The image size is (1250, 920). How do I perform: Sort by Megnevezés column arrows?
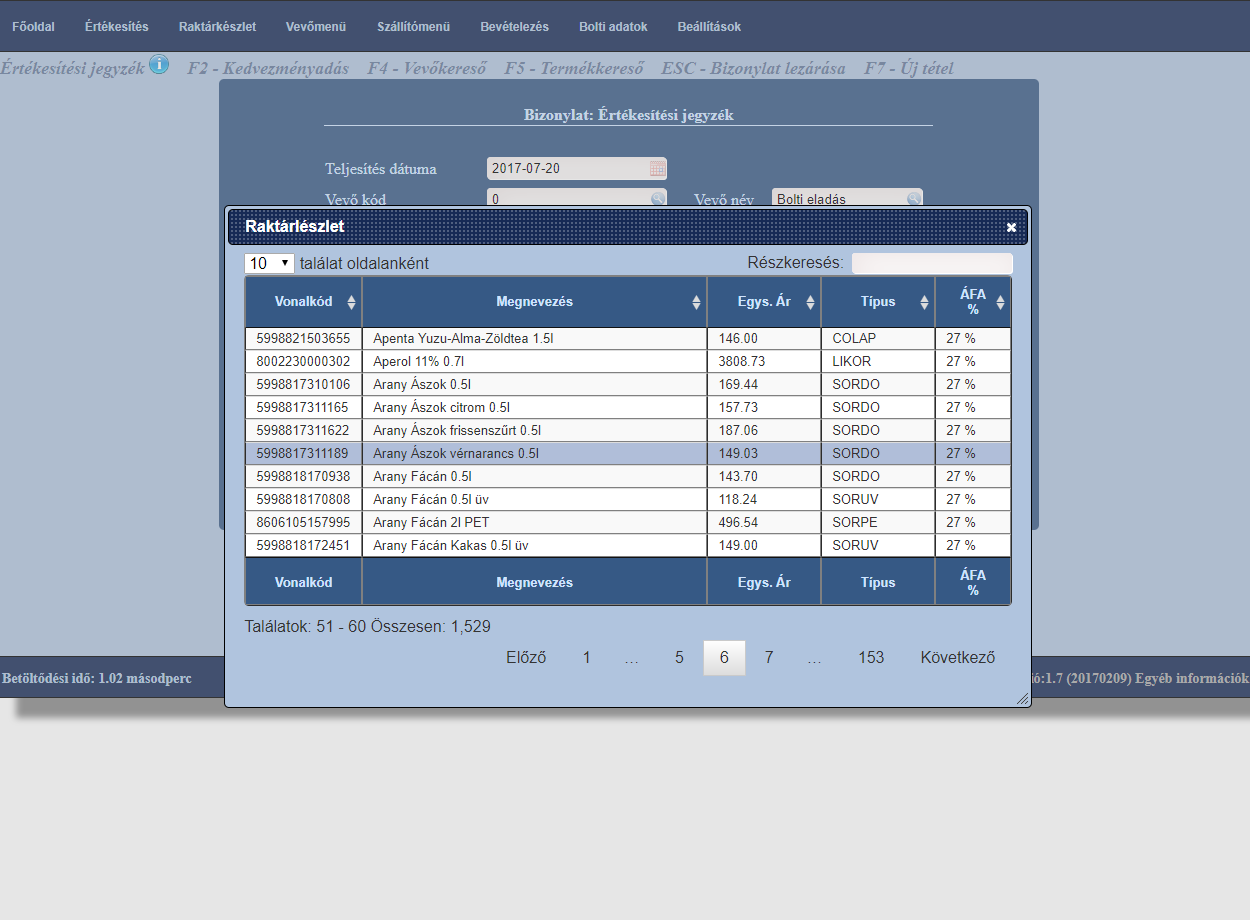696,302
